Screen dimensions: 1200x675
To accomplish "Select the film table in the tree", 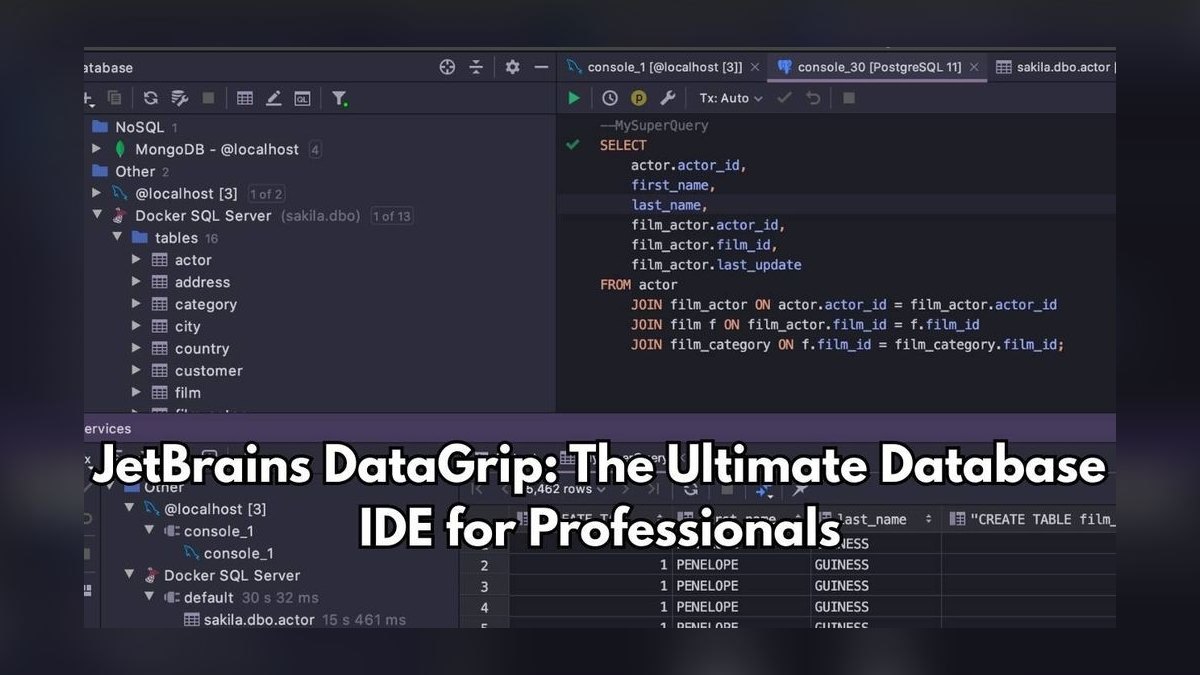I will point(188,393).
